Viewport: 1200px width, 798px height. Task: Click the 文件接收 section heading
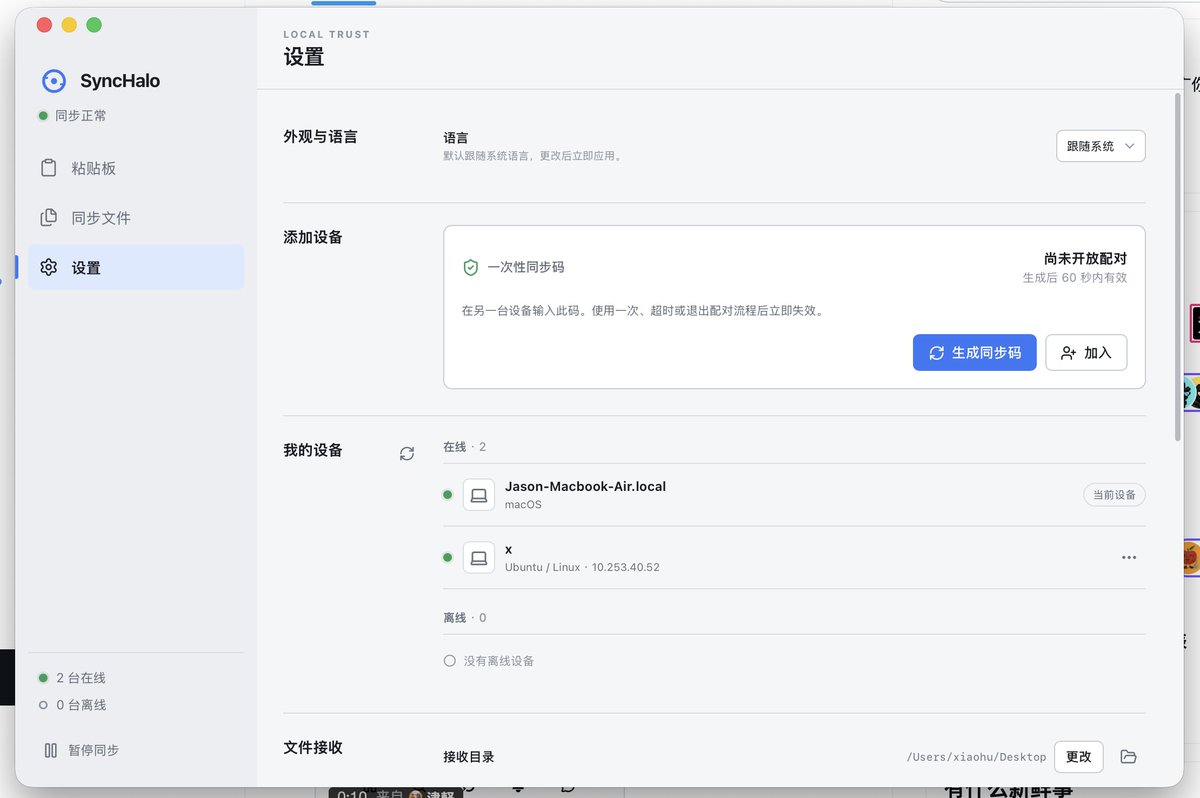point(313,748)
